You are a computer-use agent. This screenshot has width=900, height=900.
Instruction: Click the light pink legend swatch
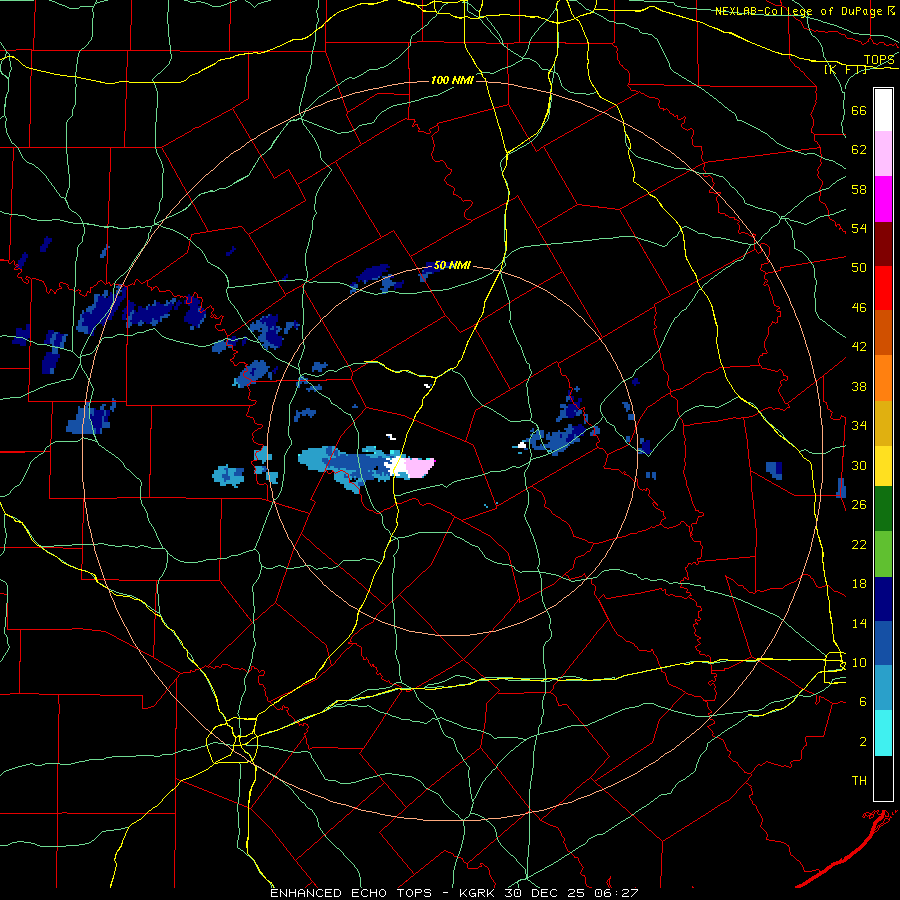[x=883, y=154]
